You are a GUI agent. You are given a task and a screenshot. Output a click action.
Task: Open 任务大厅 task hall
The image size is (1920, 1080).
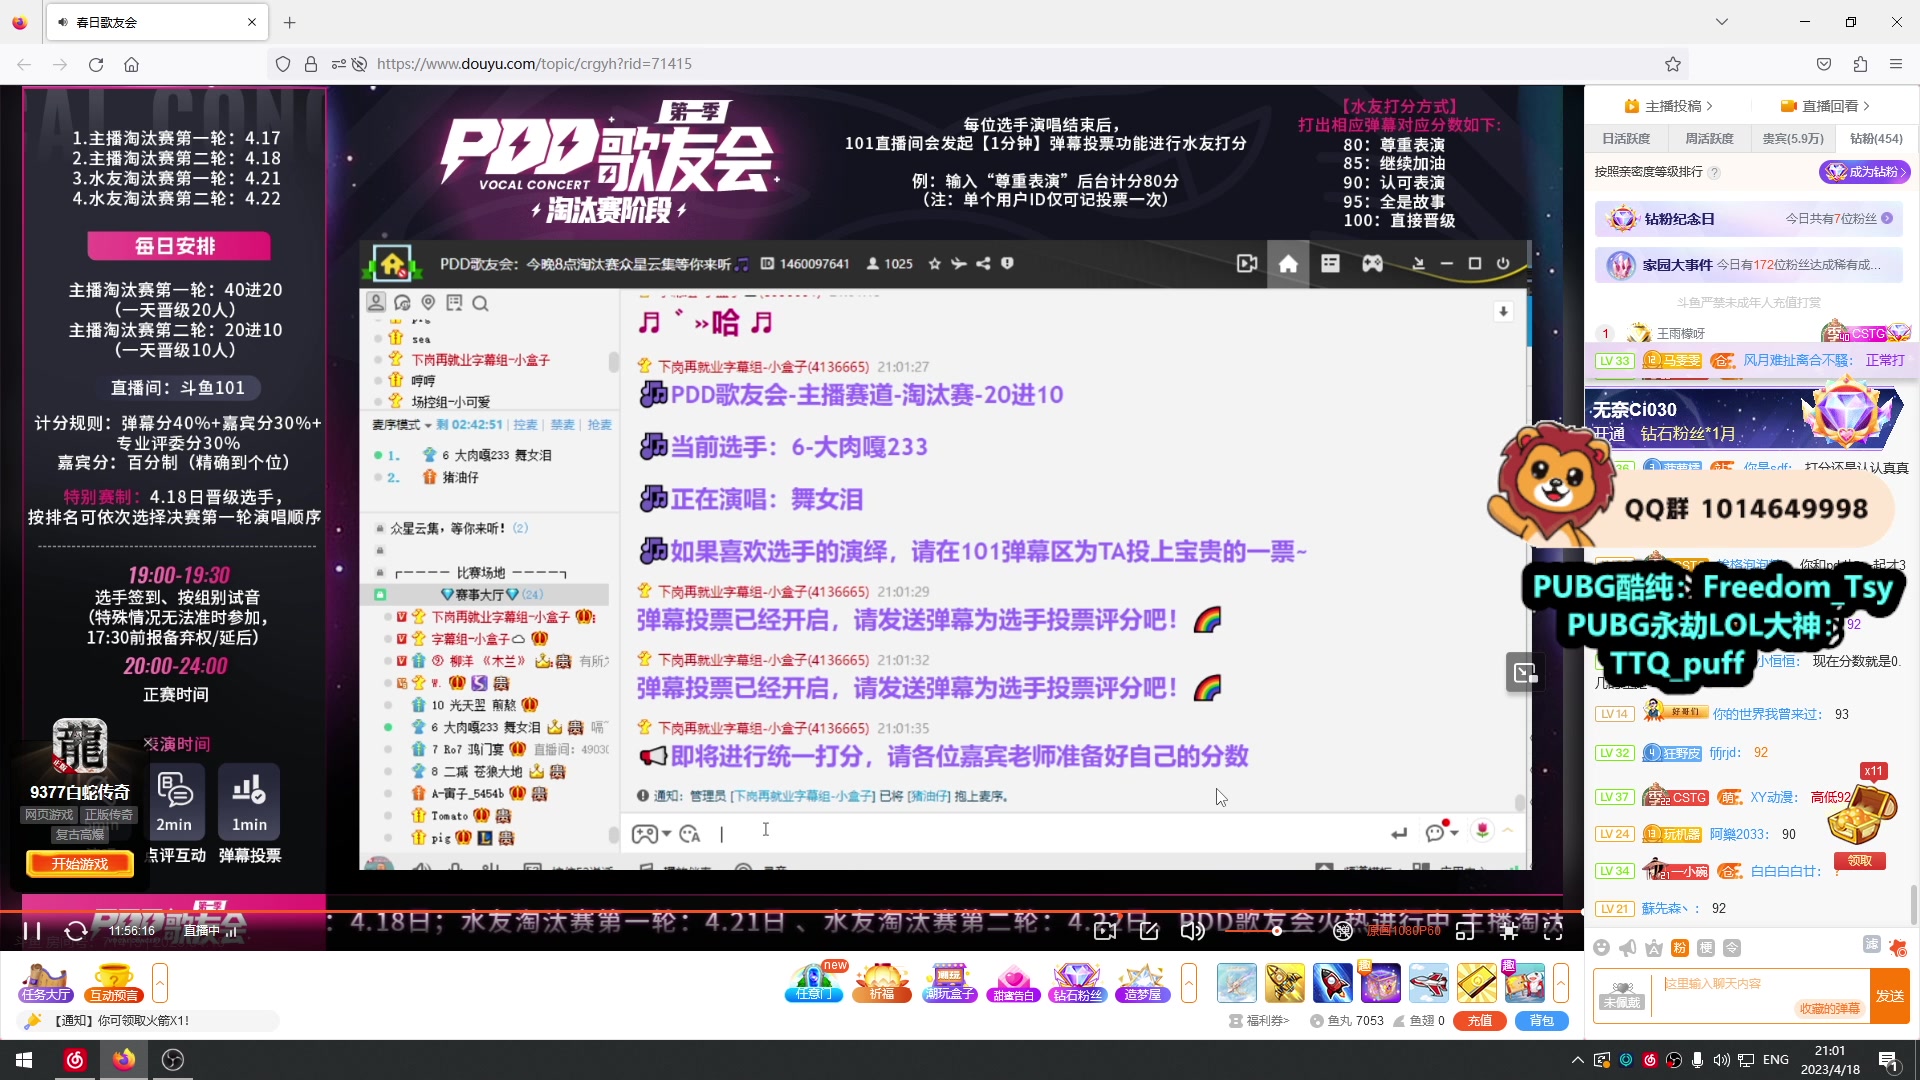45,983
